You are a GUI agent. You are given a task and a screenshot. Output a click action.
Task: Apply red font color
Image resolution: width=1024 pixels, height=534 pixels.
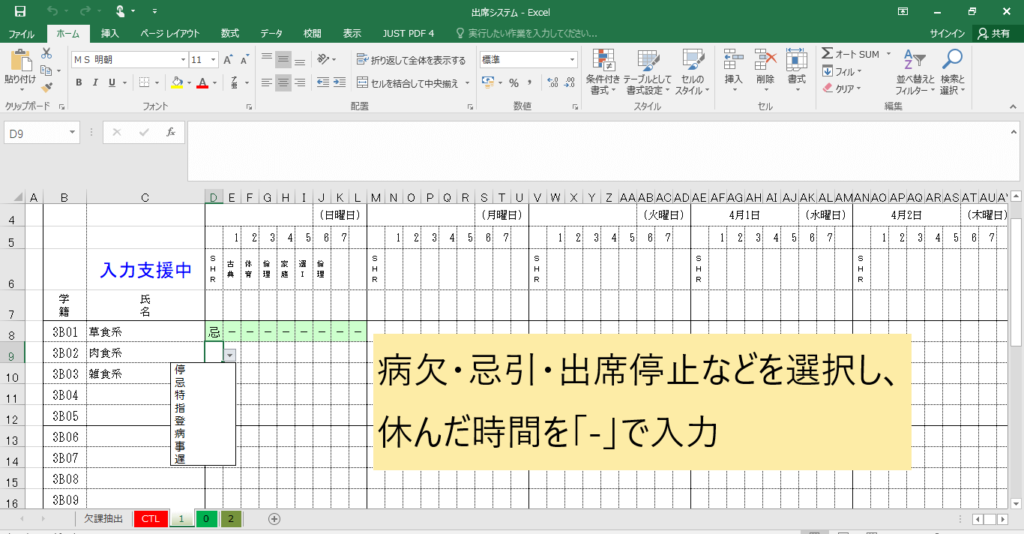tap(202, 82)
